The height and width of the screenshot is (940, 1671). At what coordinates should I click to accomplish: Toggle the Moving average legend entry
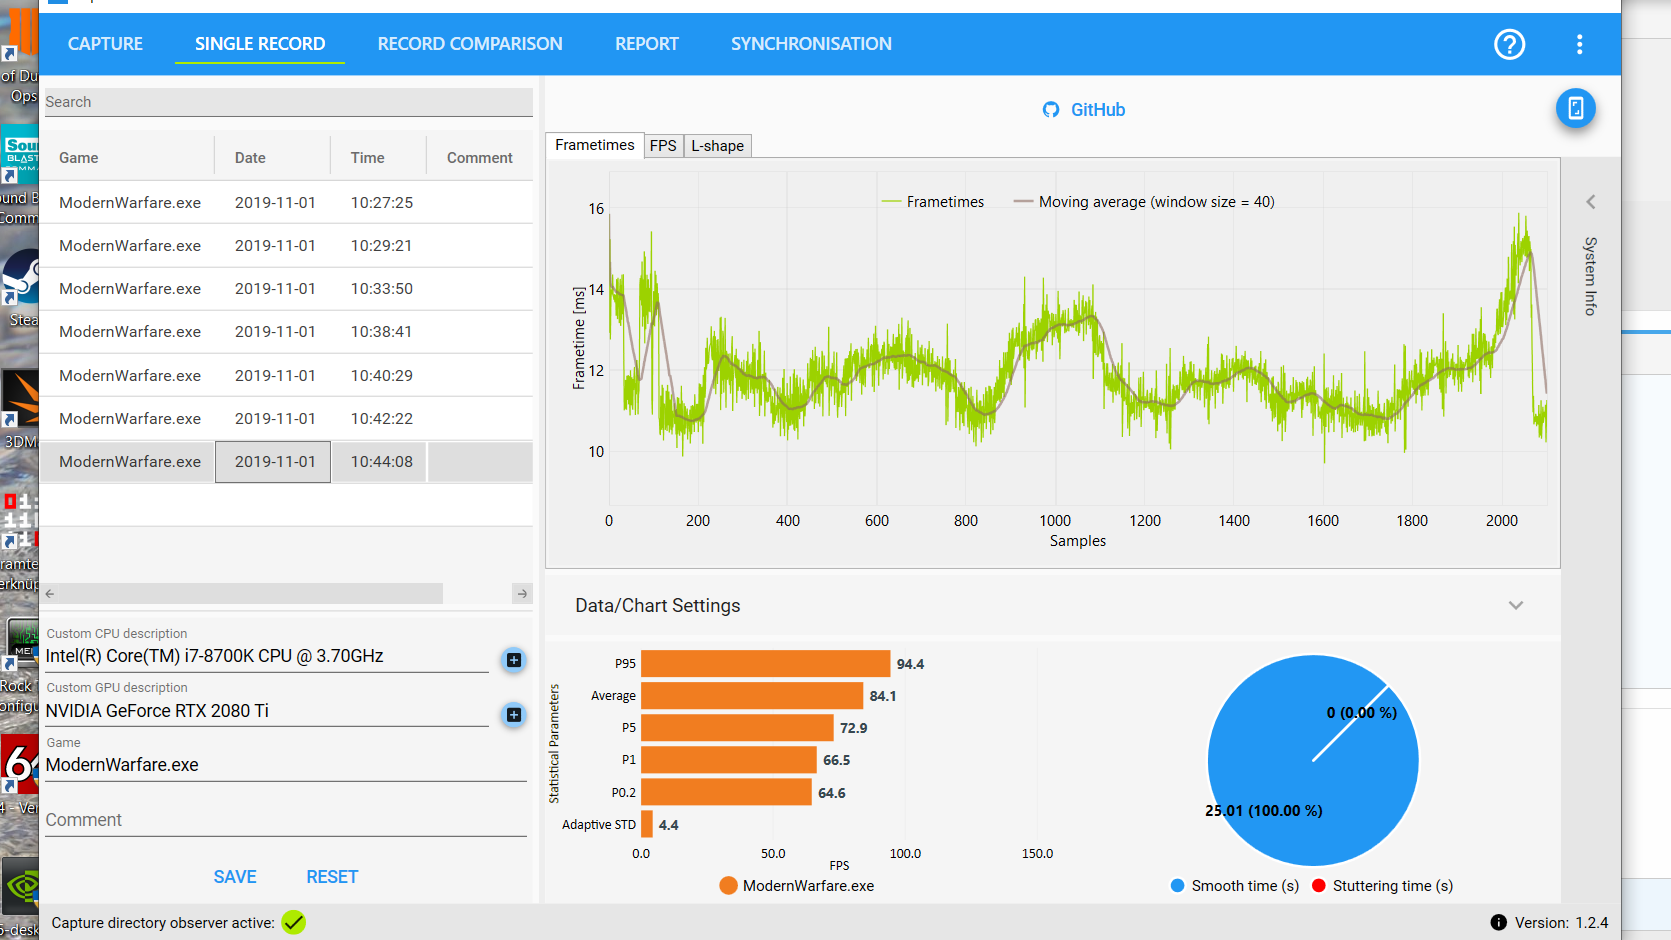coord(1144,202)
